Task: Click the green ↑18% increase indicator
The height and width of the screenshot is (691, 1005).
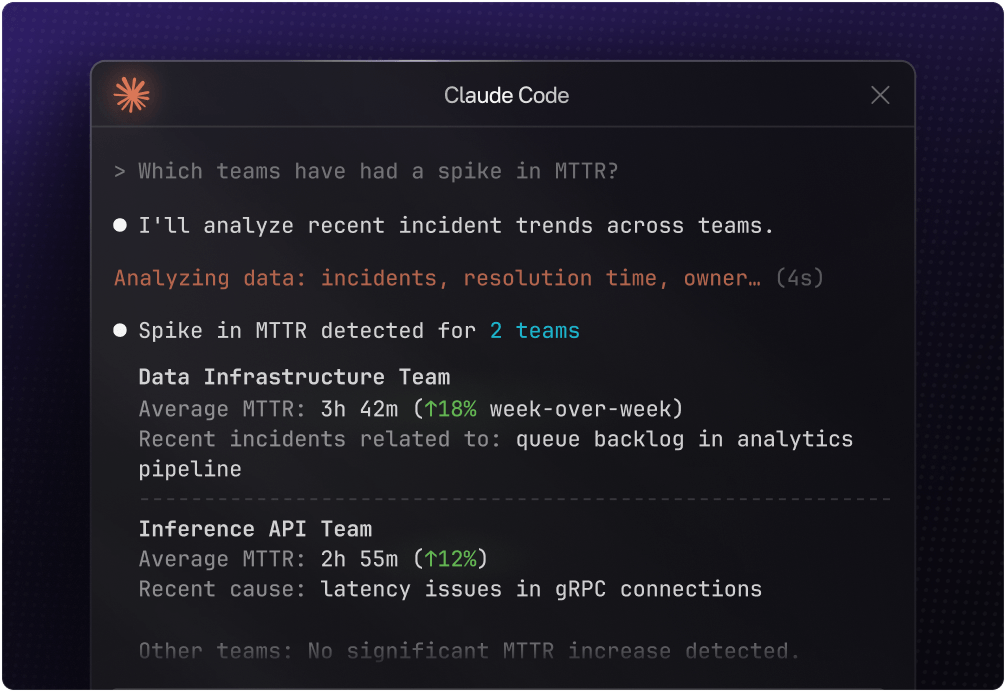Action: coord(452,409)
